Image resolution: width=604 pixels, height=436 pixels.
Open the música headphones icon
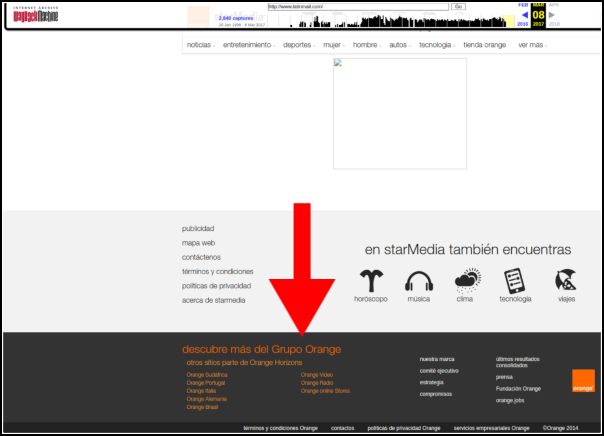[419, 281]
